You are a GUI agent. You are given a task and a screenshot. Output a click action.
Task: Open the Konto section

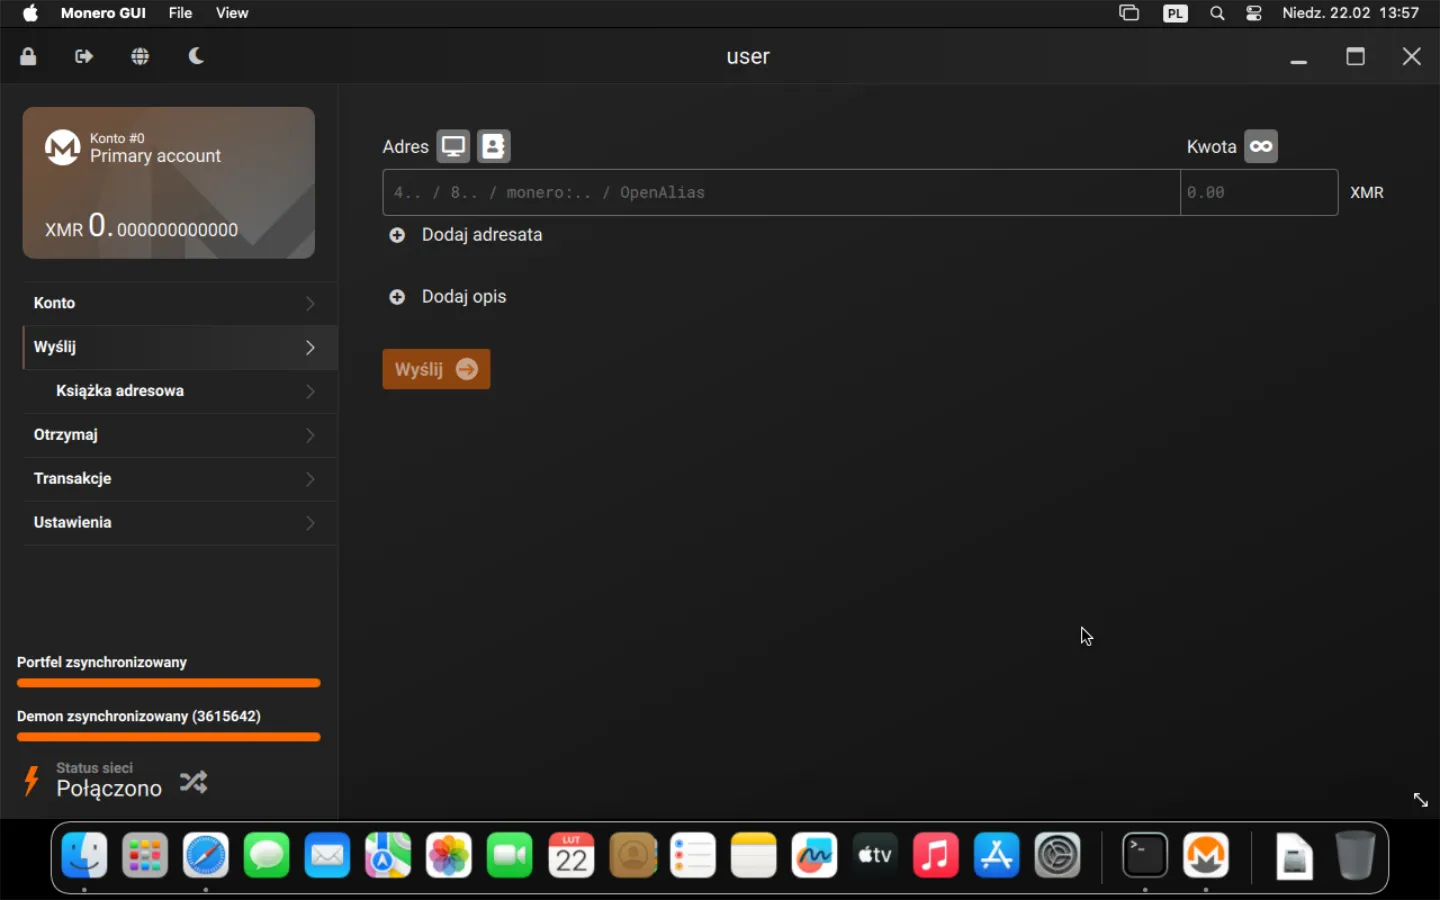click(180, 303)
